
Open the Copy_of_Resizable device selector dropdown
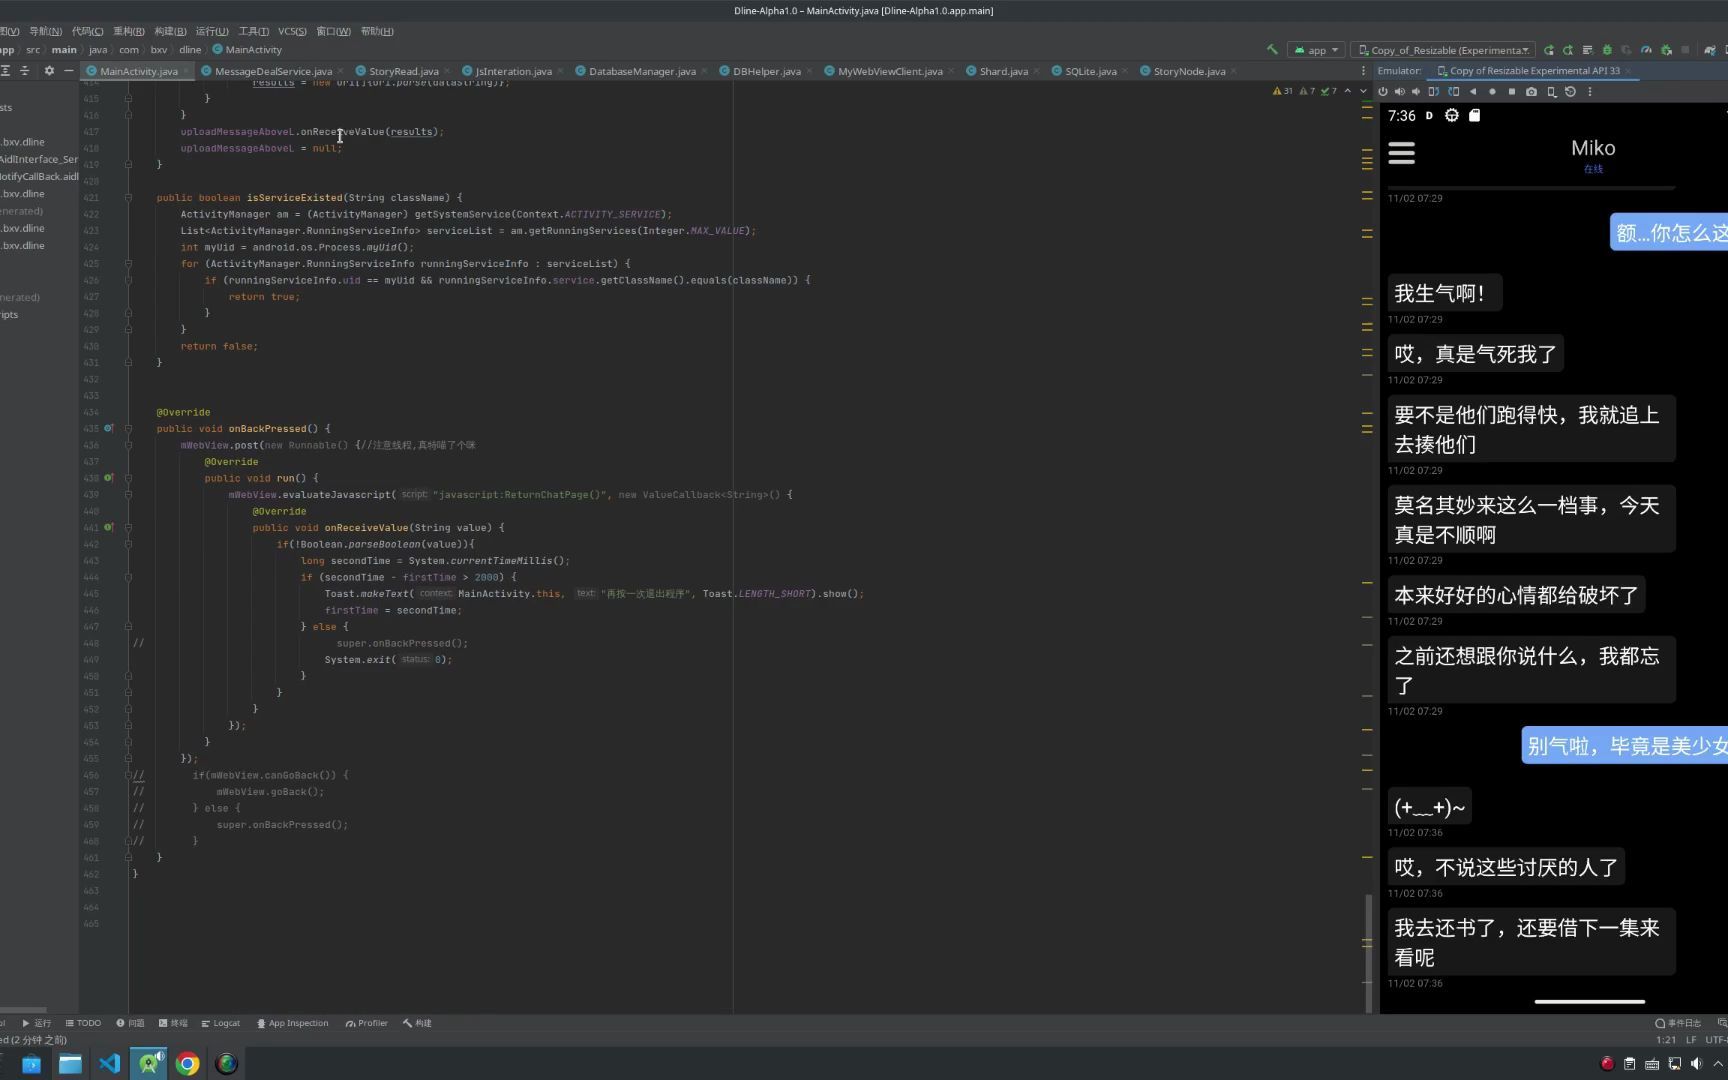pyautogui.click(x=1443, y=50)
